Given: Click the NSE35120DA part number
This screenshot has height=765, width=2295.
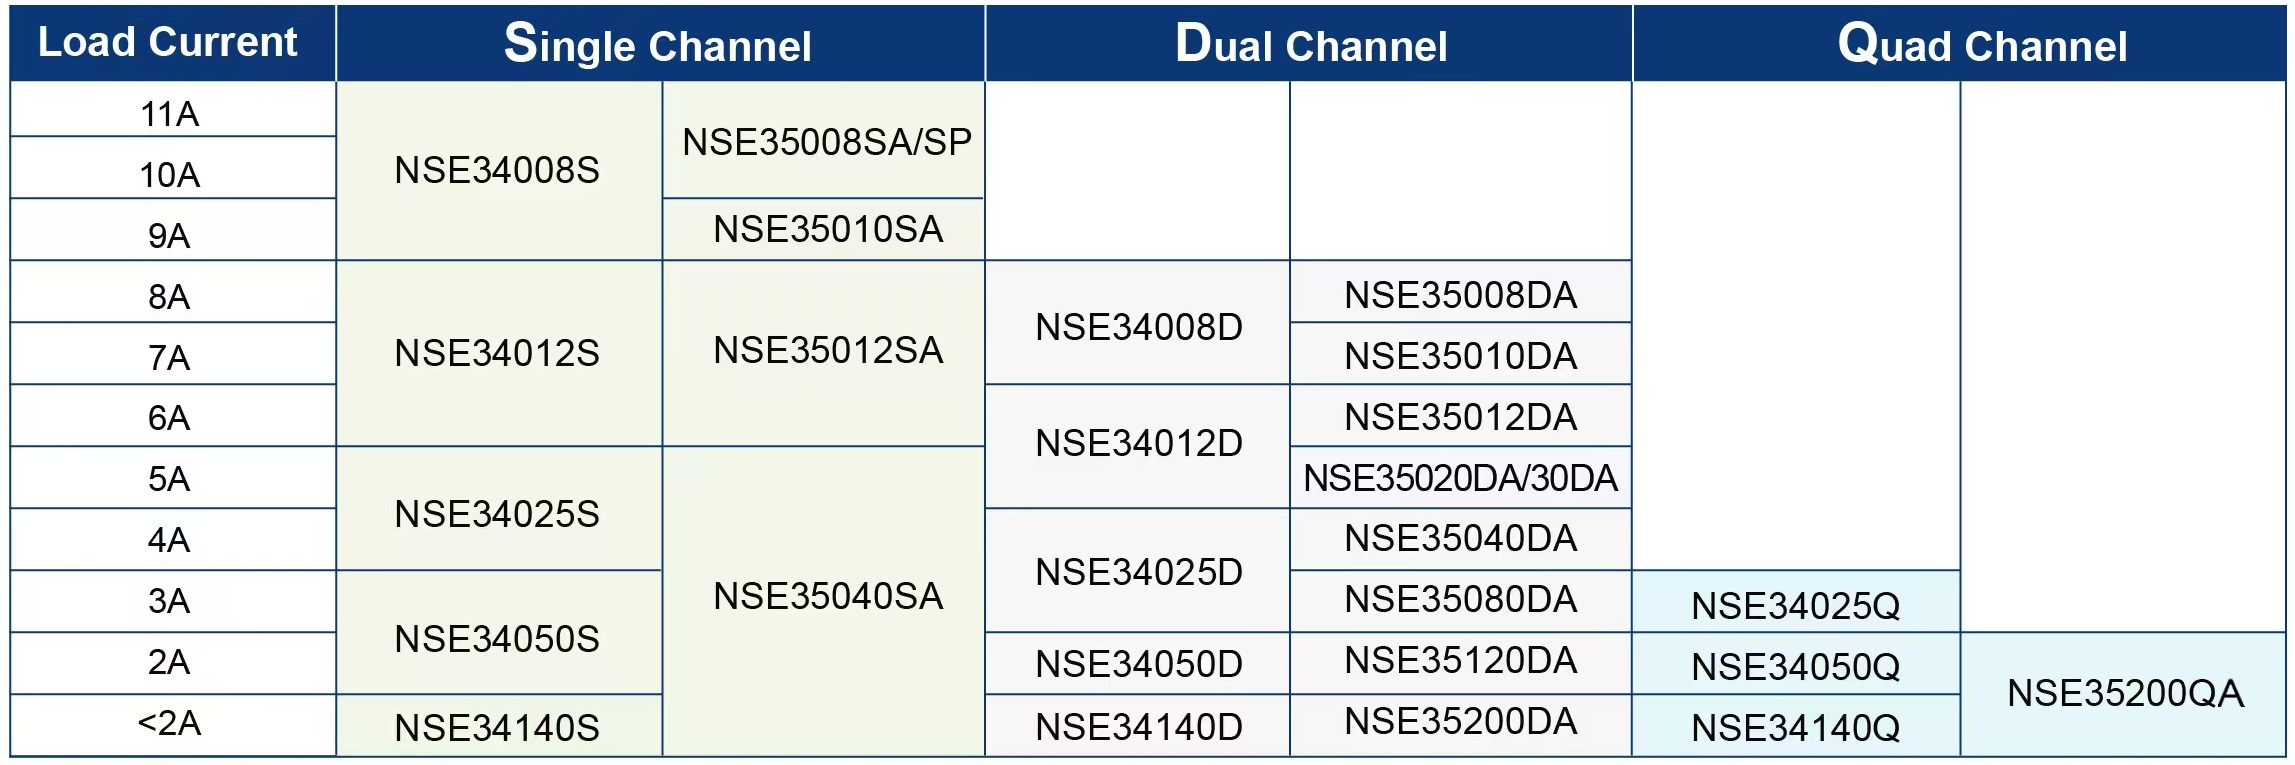Looking at the screenshot, I should 1460,660.
